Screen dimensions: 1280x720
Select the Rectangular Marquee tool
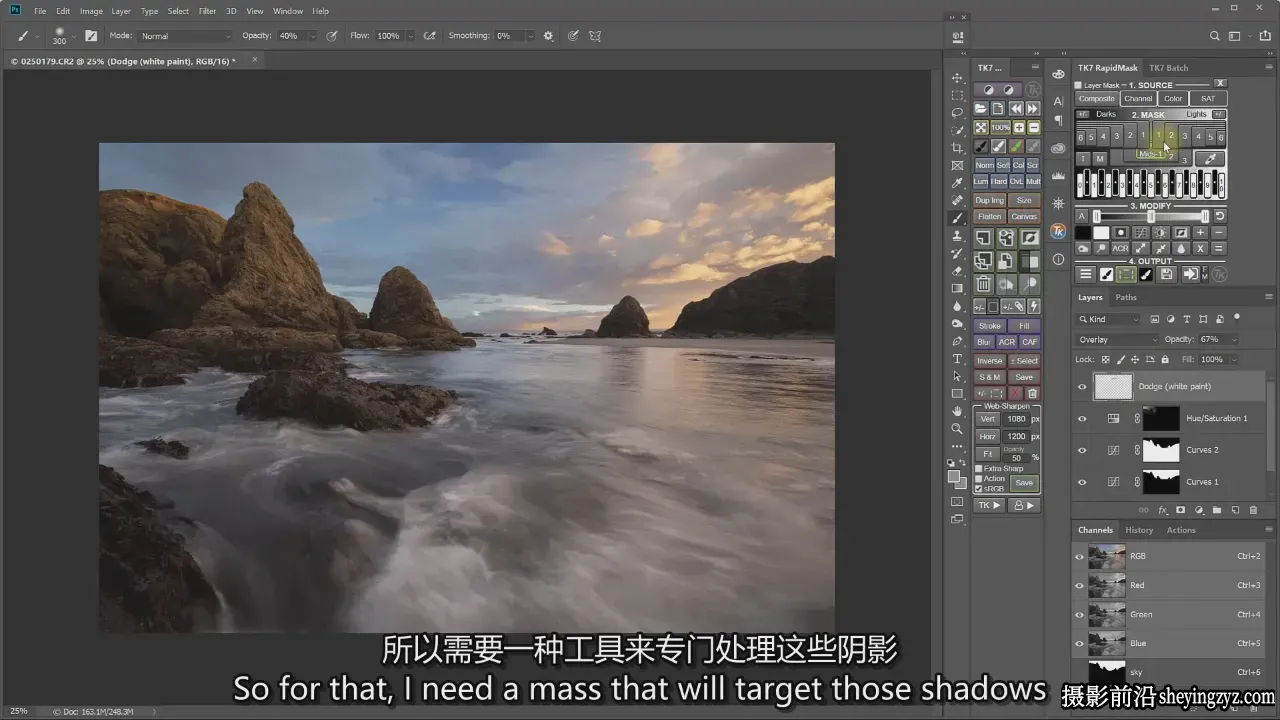point(957,96)
